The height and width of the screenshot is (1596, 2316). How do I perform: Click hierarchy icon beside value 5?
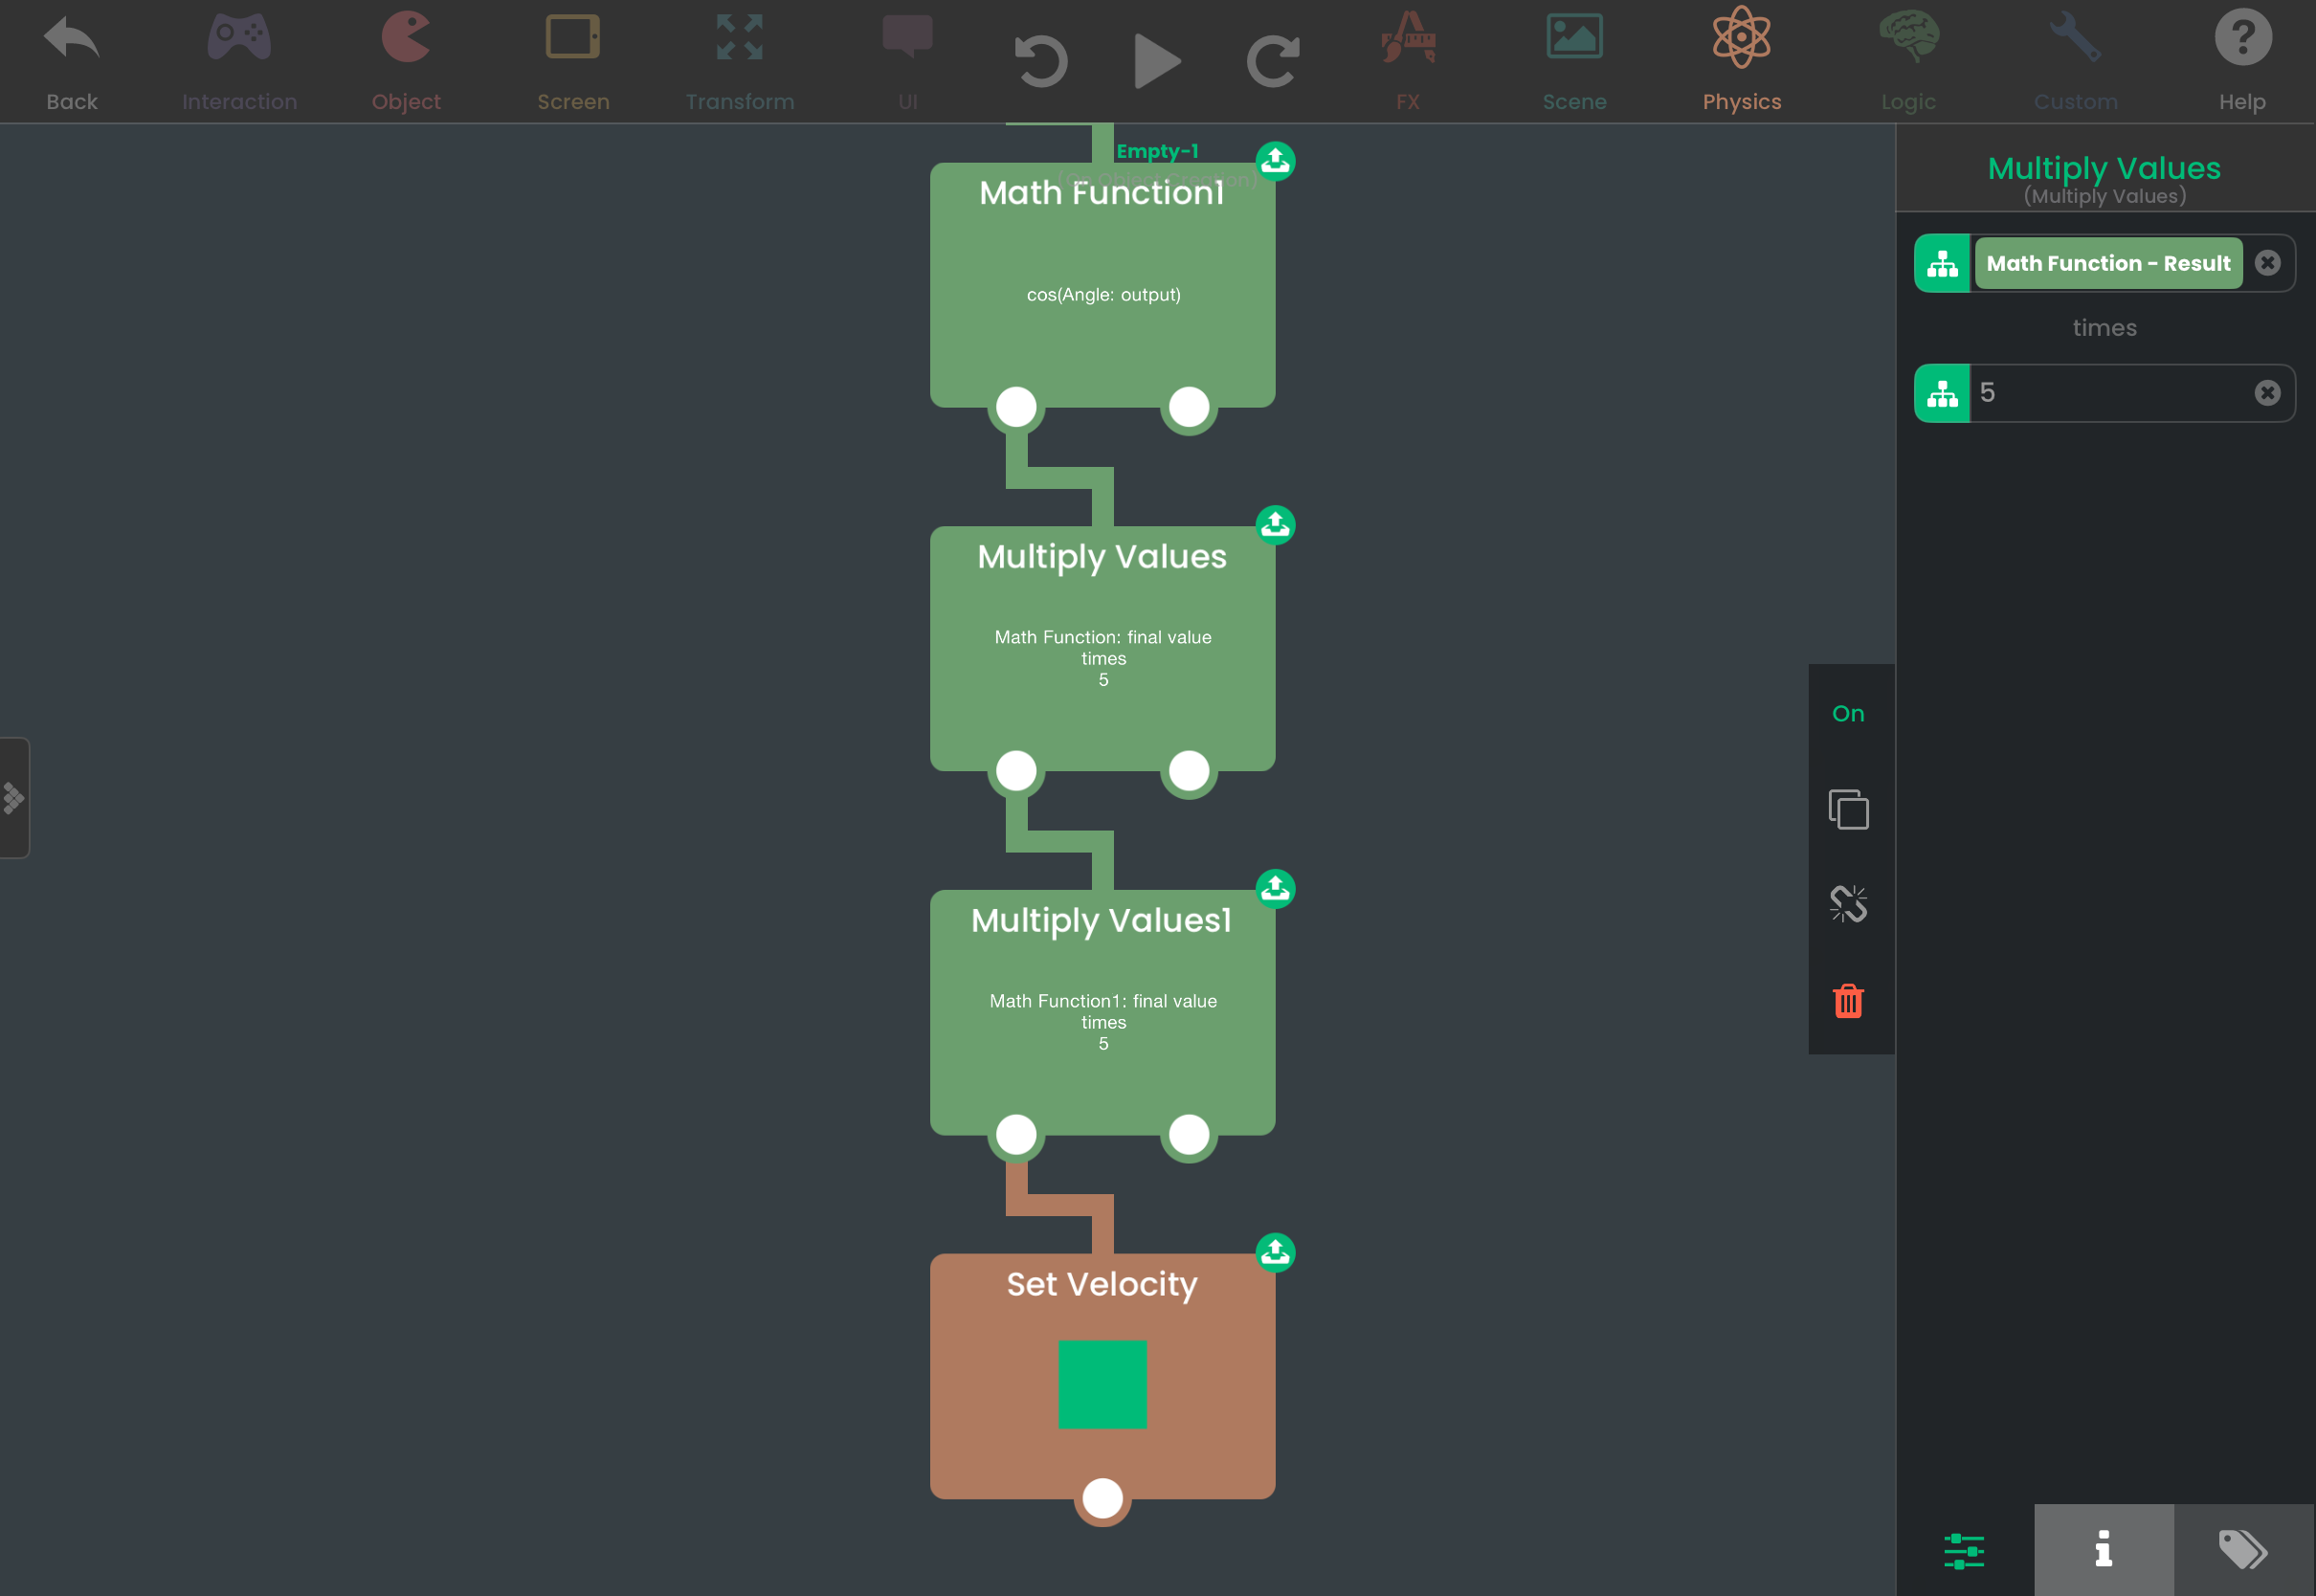click(x=1942, y=393)
